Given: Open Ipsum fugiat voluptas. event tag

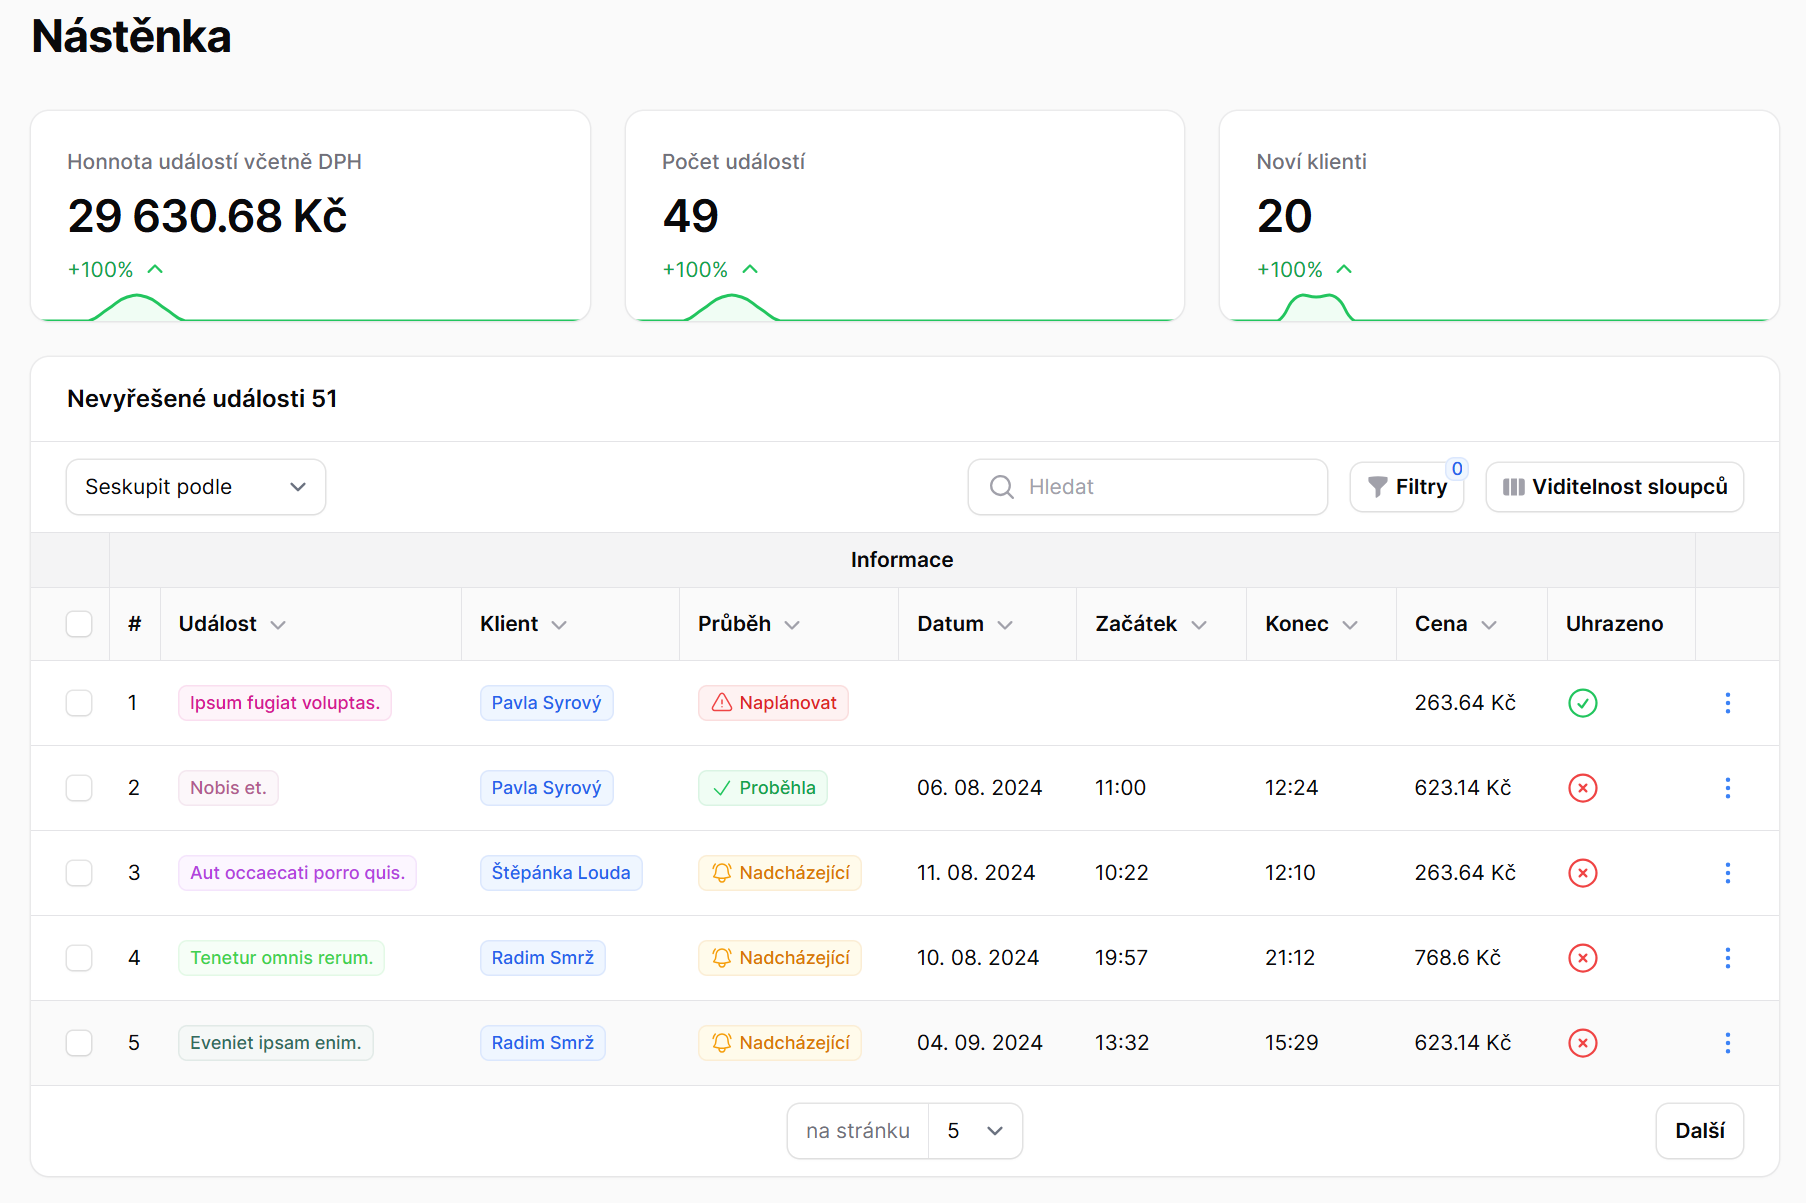Looking at the screenshot, I should tap(285, 703).
